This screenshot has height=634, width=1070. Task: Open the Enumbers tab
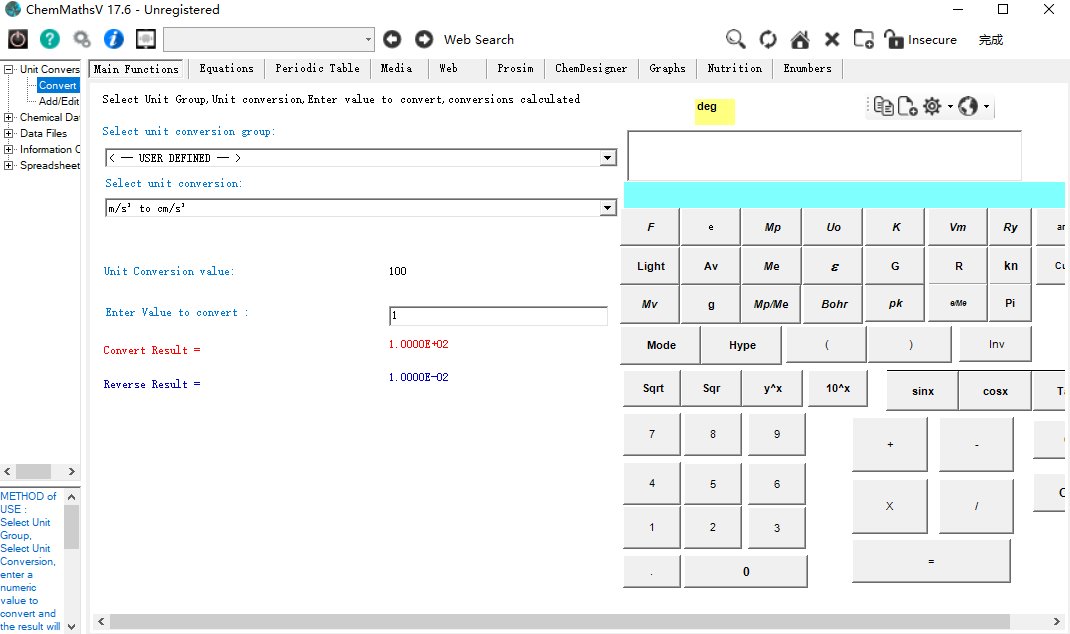(x=808, y=68)
